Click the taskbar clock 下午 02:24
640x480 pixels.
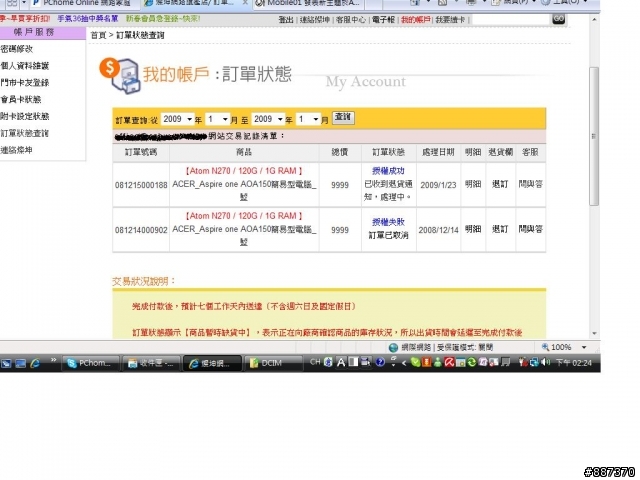tap(573, 363)
